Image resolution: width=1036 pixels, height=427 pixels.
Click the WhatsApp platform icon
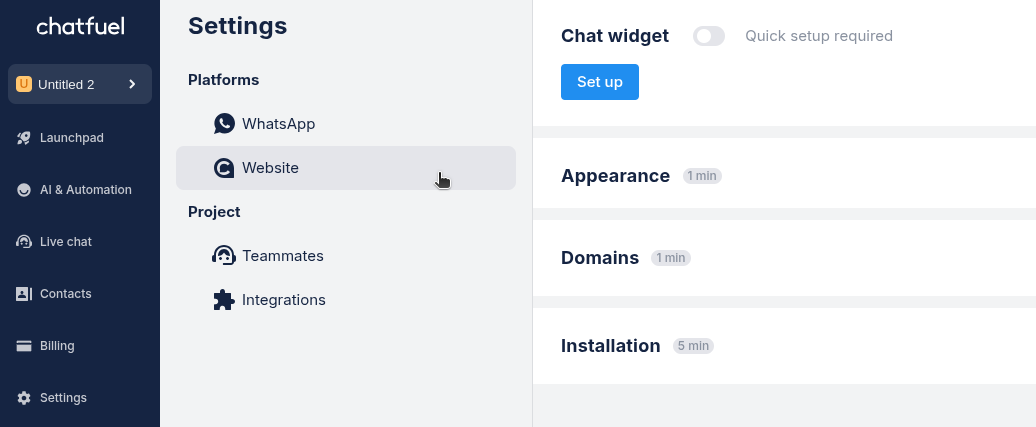coord(224,124)
